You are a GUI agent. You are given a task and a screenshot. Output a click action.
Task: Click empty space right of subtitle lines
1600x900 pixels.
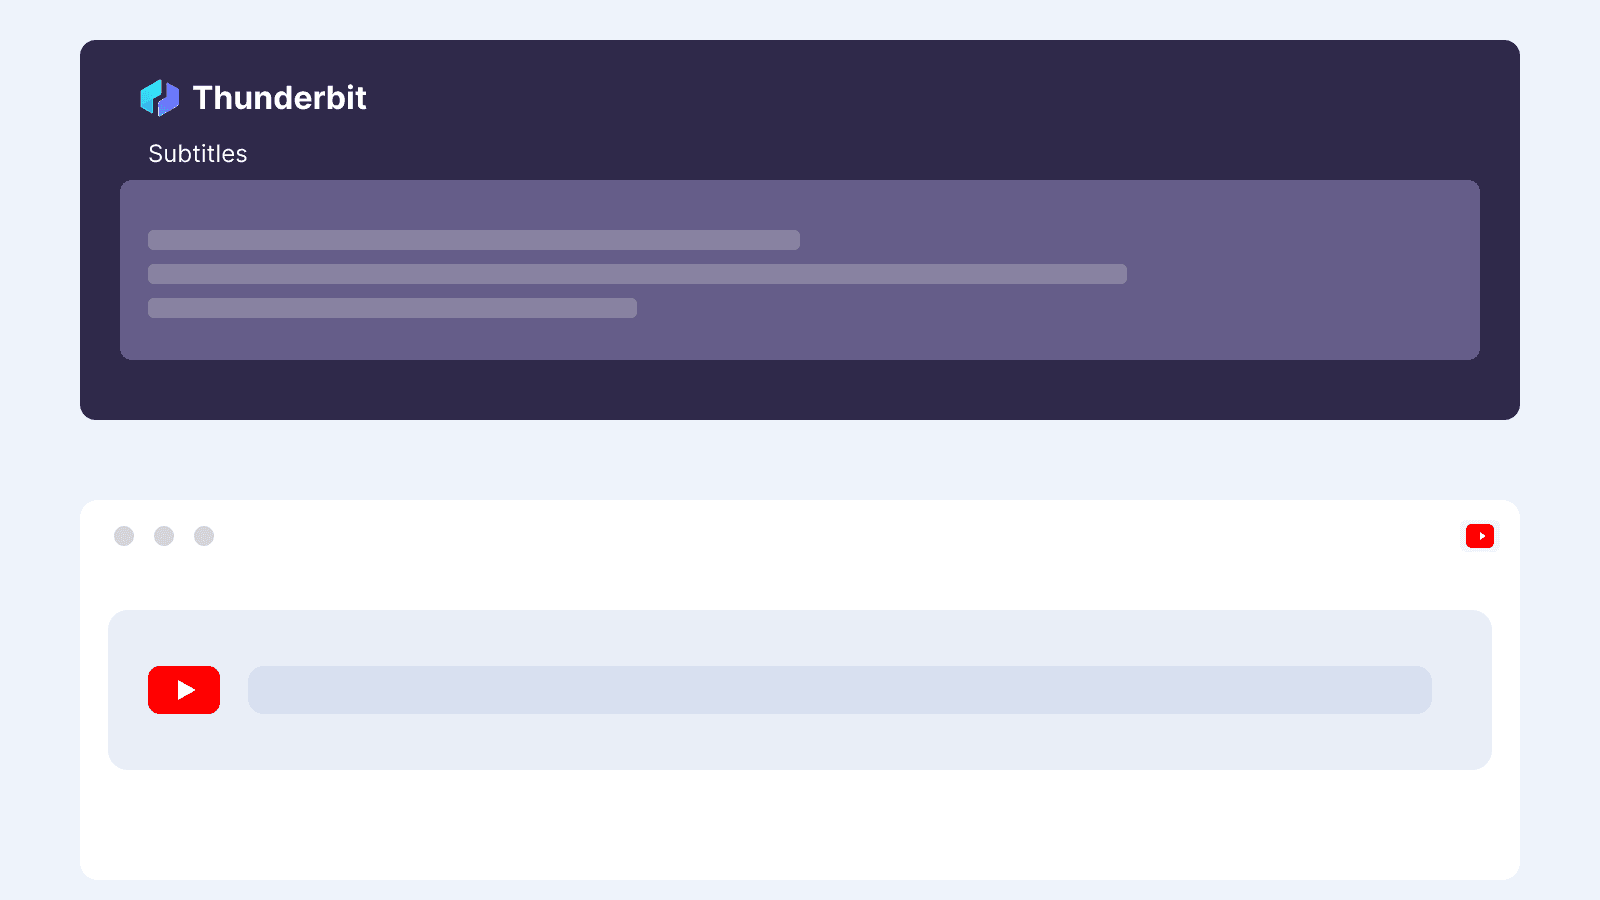pyautogui.click(x=1300, y=274)
